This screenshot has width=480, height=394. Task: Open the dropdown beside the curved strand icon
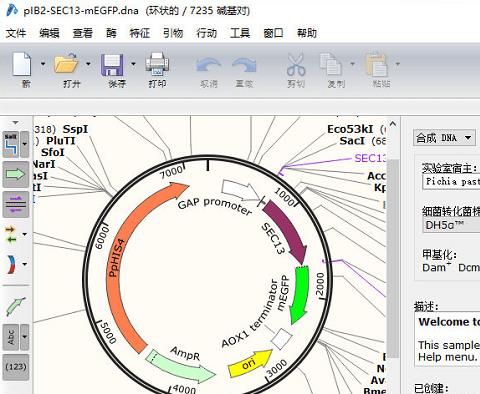(25, 264)
